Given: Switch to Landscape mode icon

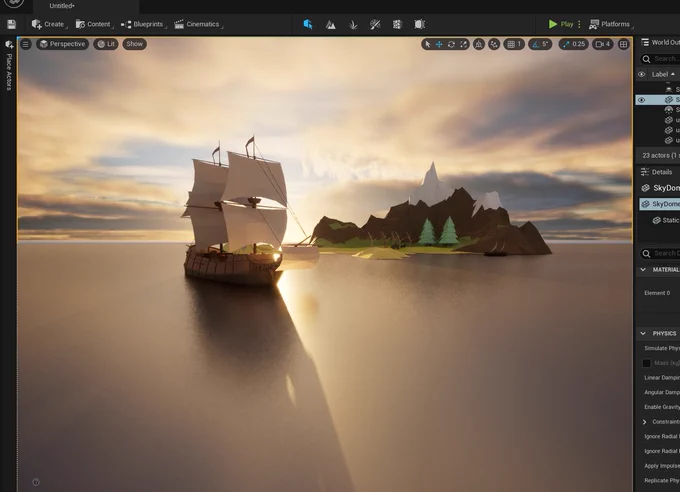Looking at the screenshot, I should coord(330,25).
